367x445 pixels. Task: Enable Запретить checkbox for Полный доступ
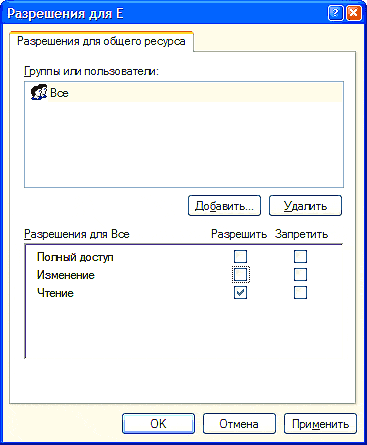(300, 257)
